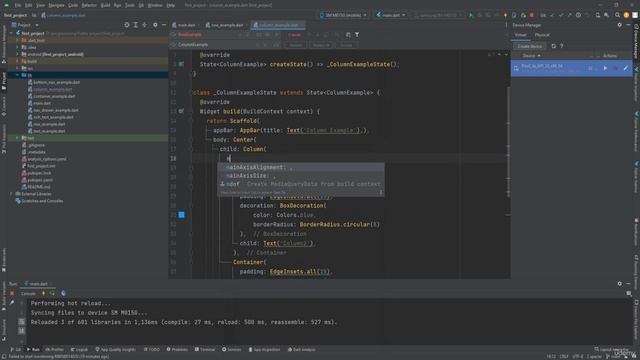The image size is (640, 360).
Task: Click blue color swatch in editor gutter
Action: (x=181, y=215)
